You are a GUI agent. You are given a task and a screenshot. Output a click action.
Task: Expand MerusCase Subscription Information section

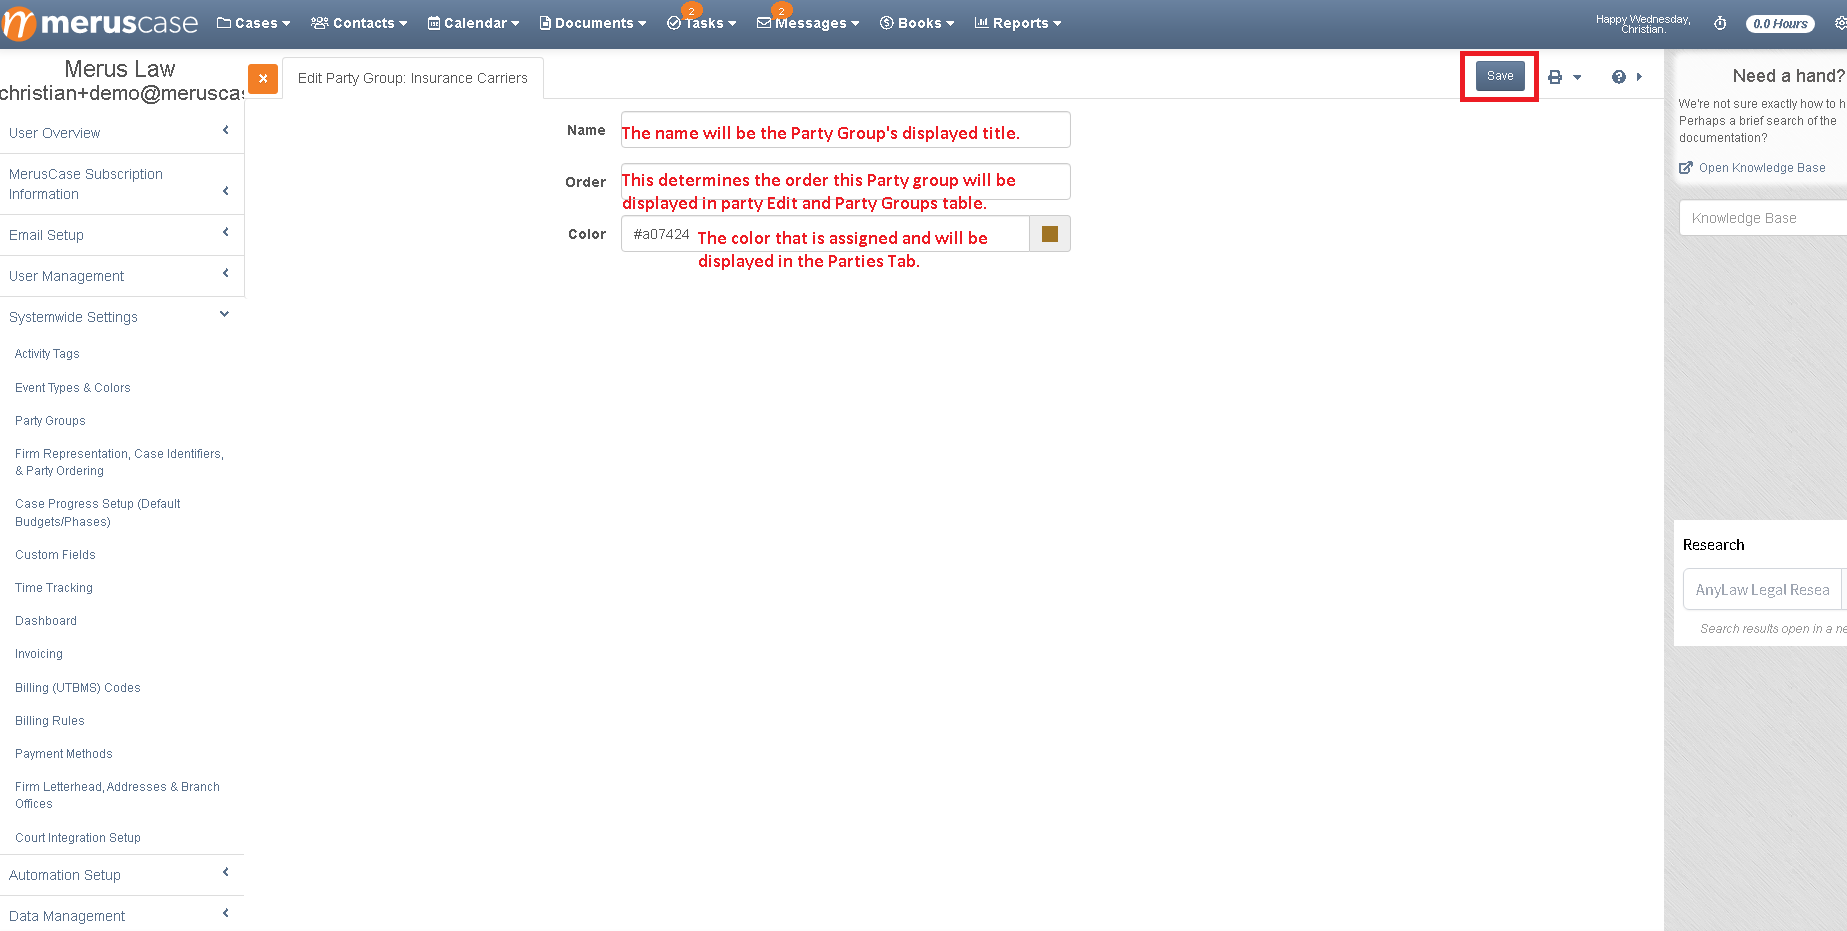point(122,184)
